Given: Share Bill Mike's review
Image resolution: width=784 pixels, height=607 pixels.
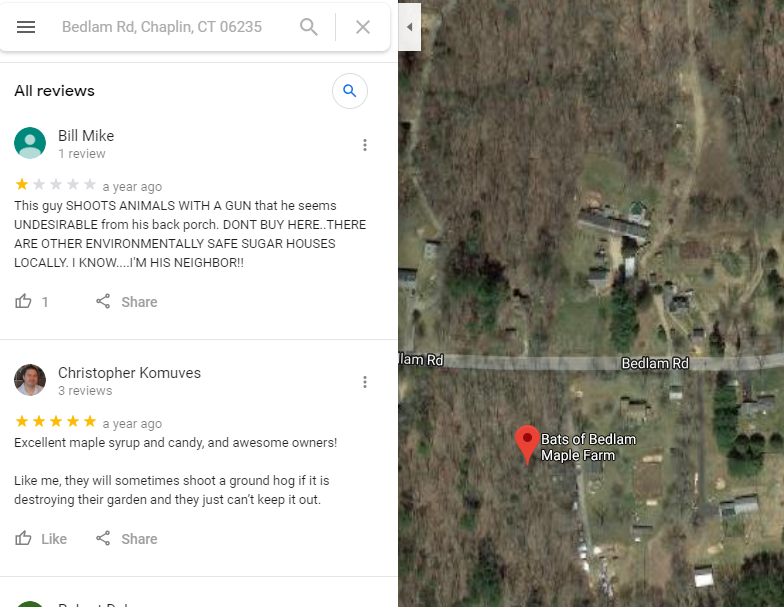Looking at the screenshot, I should click(x=126, y=302).
